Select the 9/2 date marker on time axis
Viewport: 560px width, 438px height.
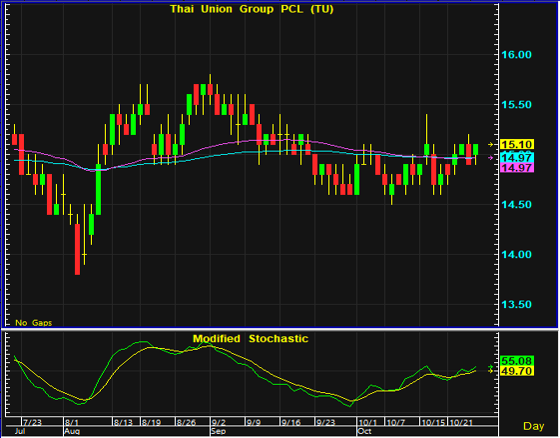219,423
